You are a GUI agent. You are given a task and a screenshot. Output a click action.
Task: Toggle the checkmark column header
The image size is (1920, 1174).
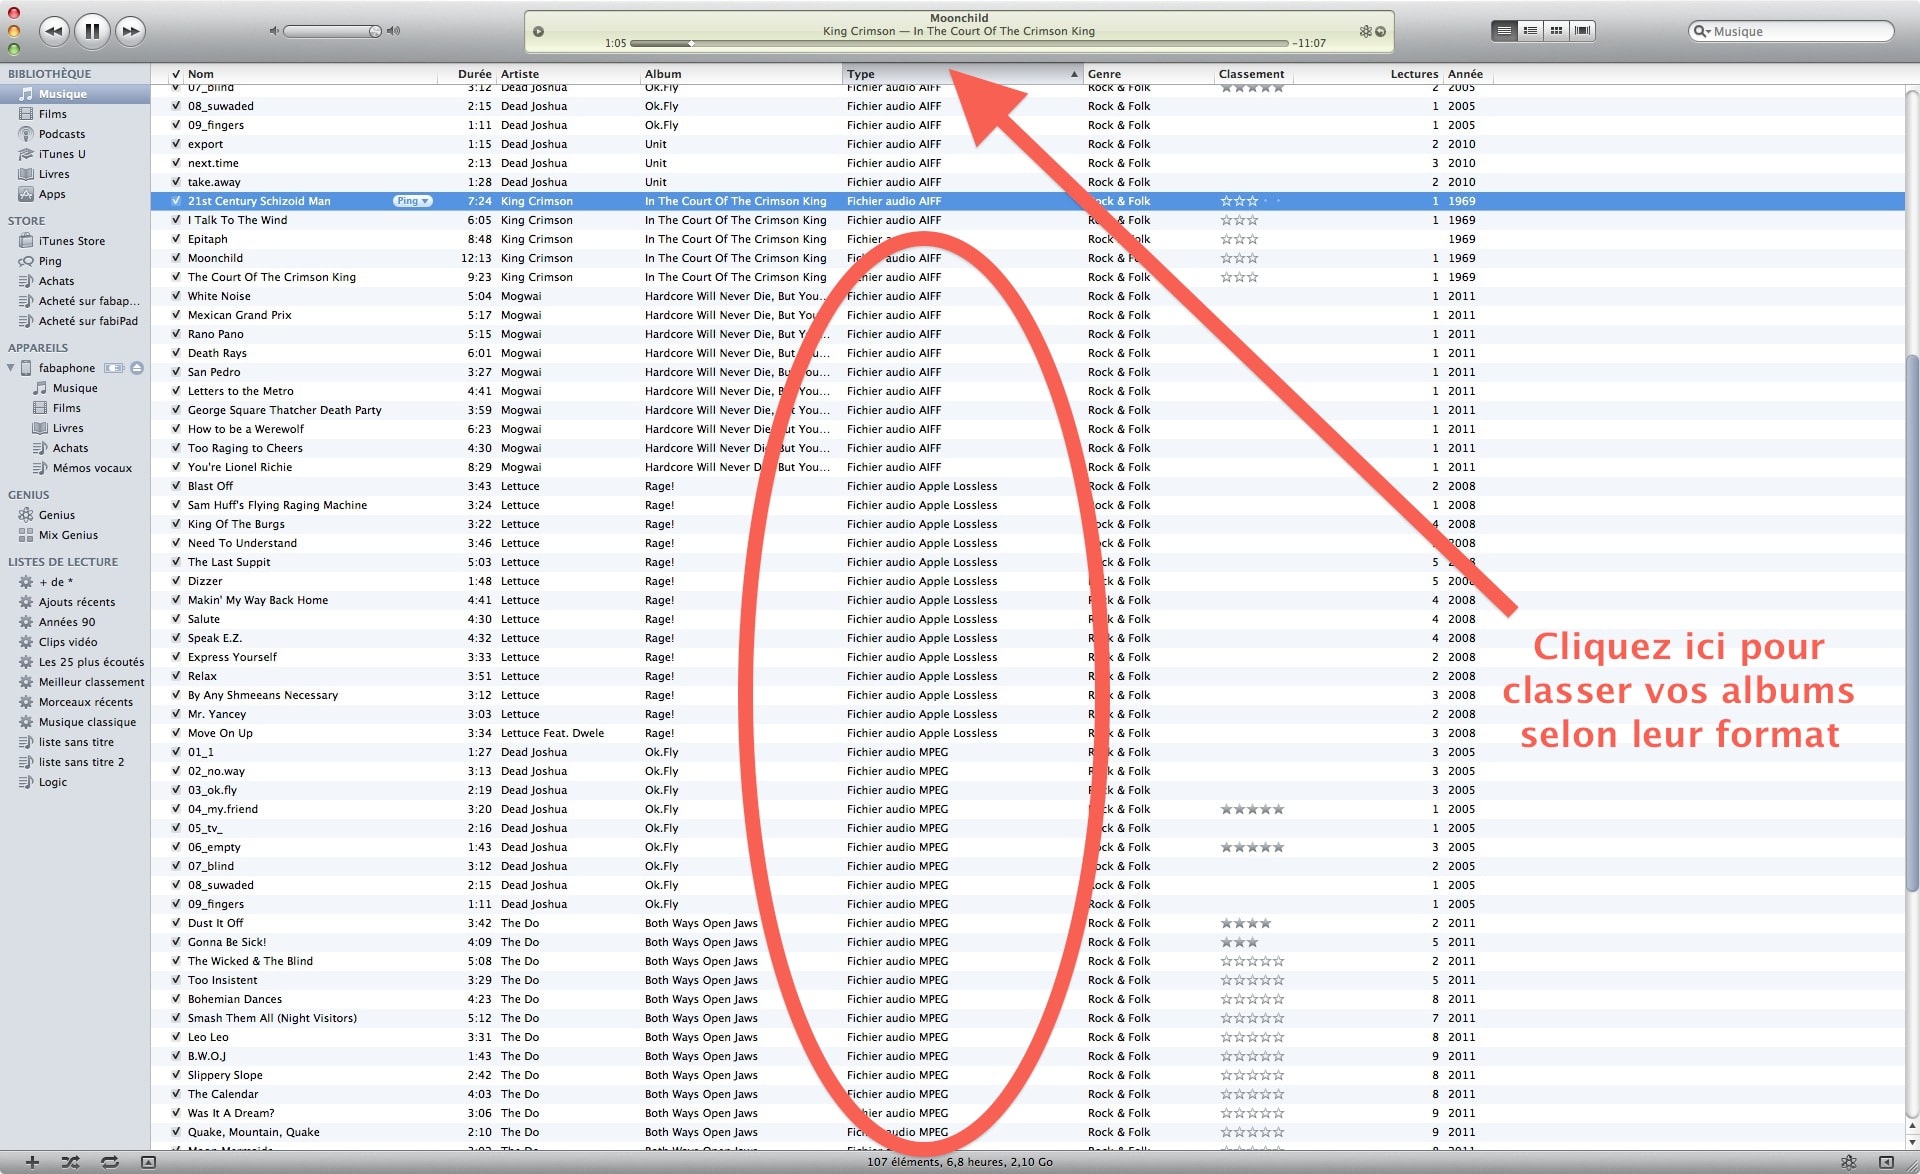click(176, 74)
